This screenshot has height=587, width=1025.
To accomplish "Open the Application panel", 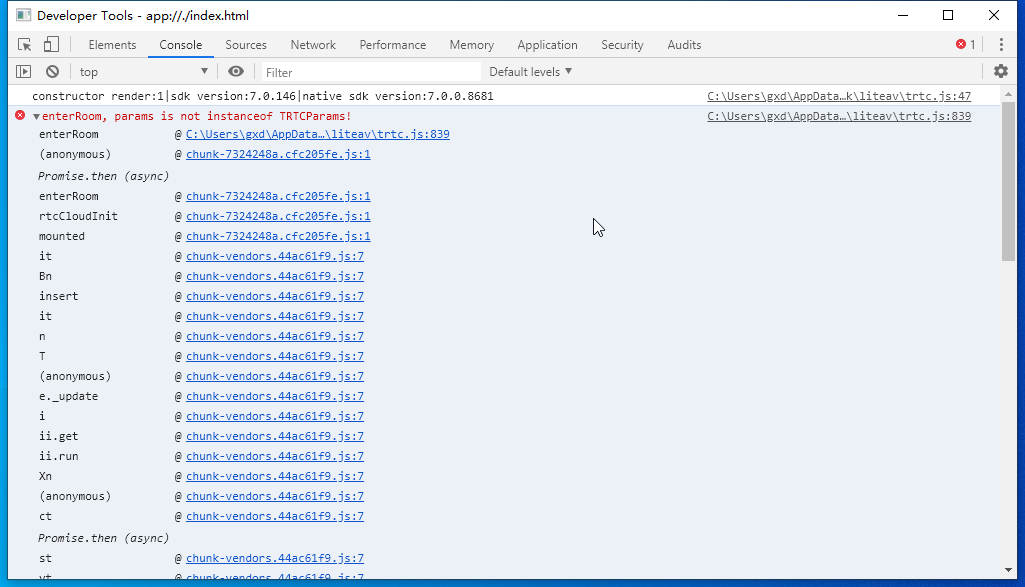I will [x=547, y=44].
